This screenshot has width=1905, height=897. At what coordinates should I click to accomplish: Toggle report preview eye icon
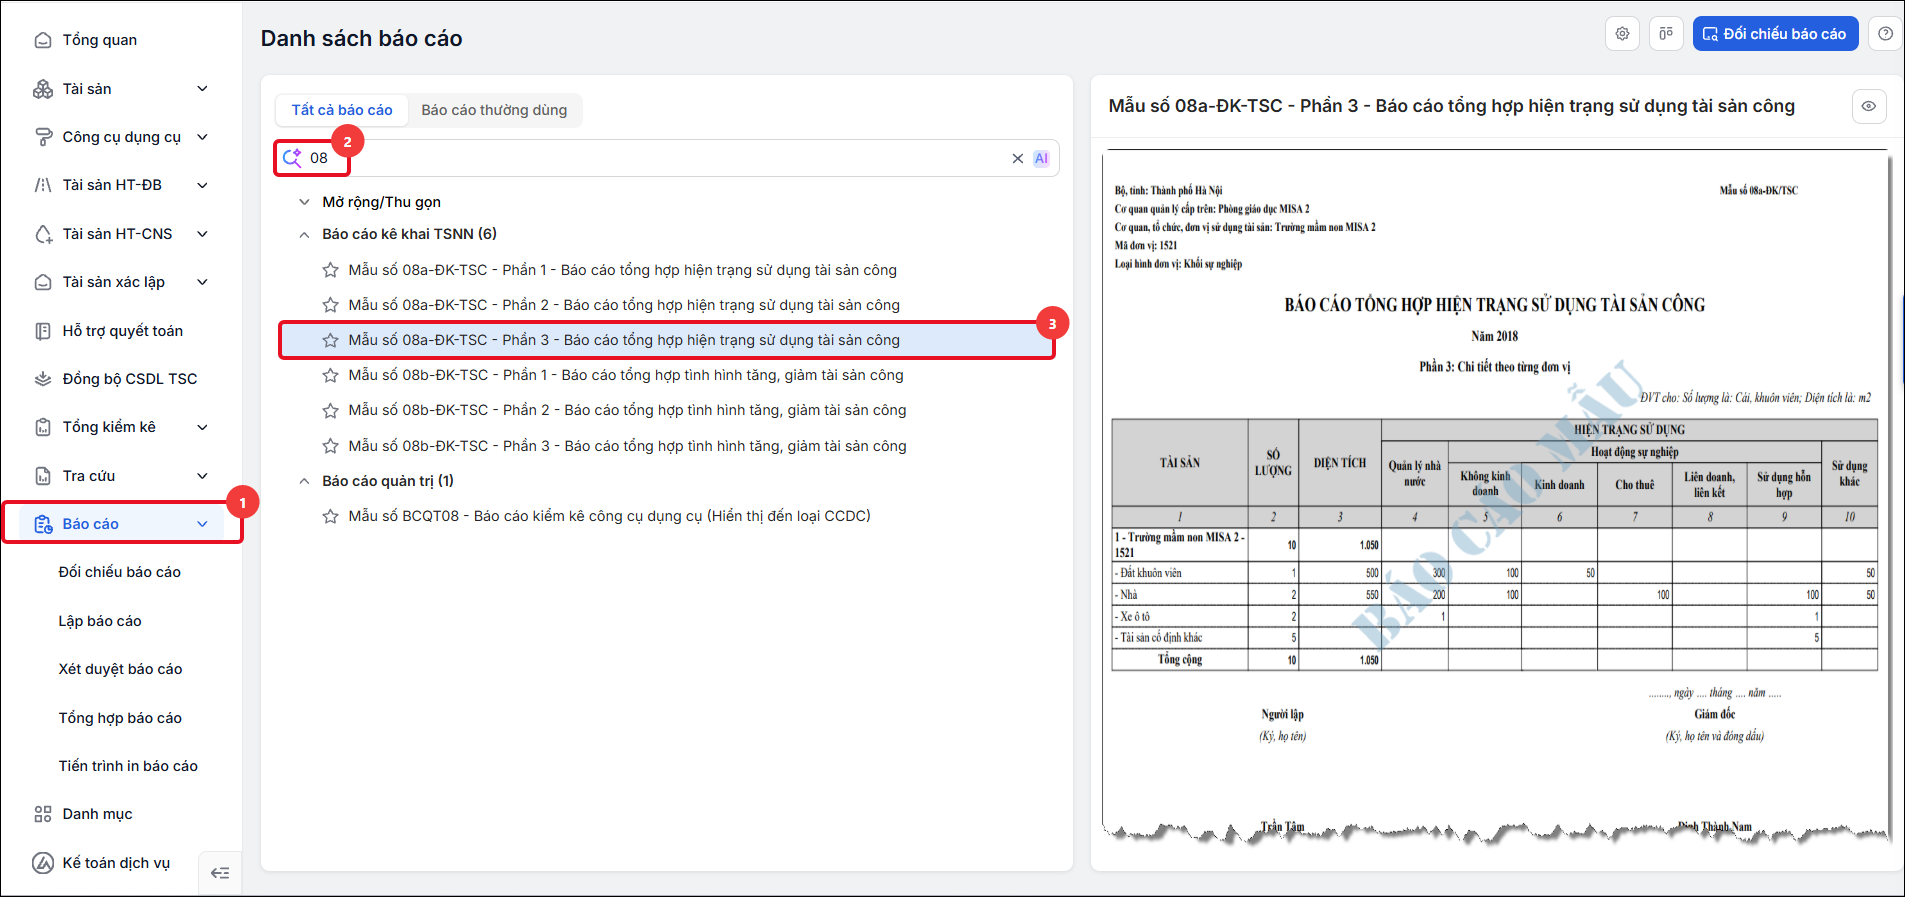[x=1868, y=106]
